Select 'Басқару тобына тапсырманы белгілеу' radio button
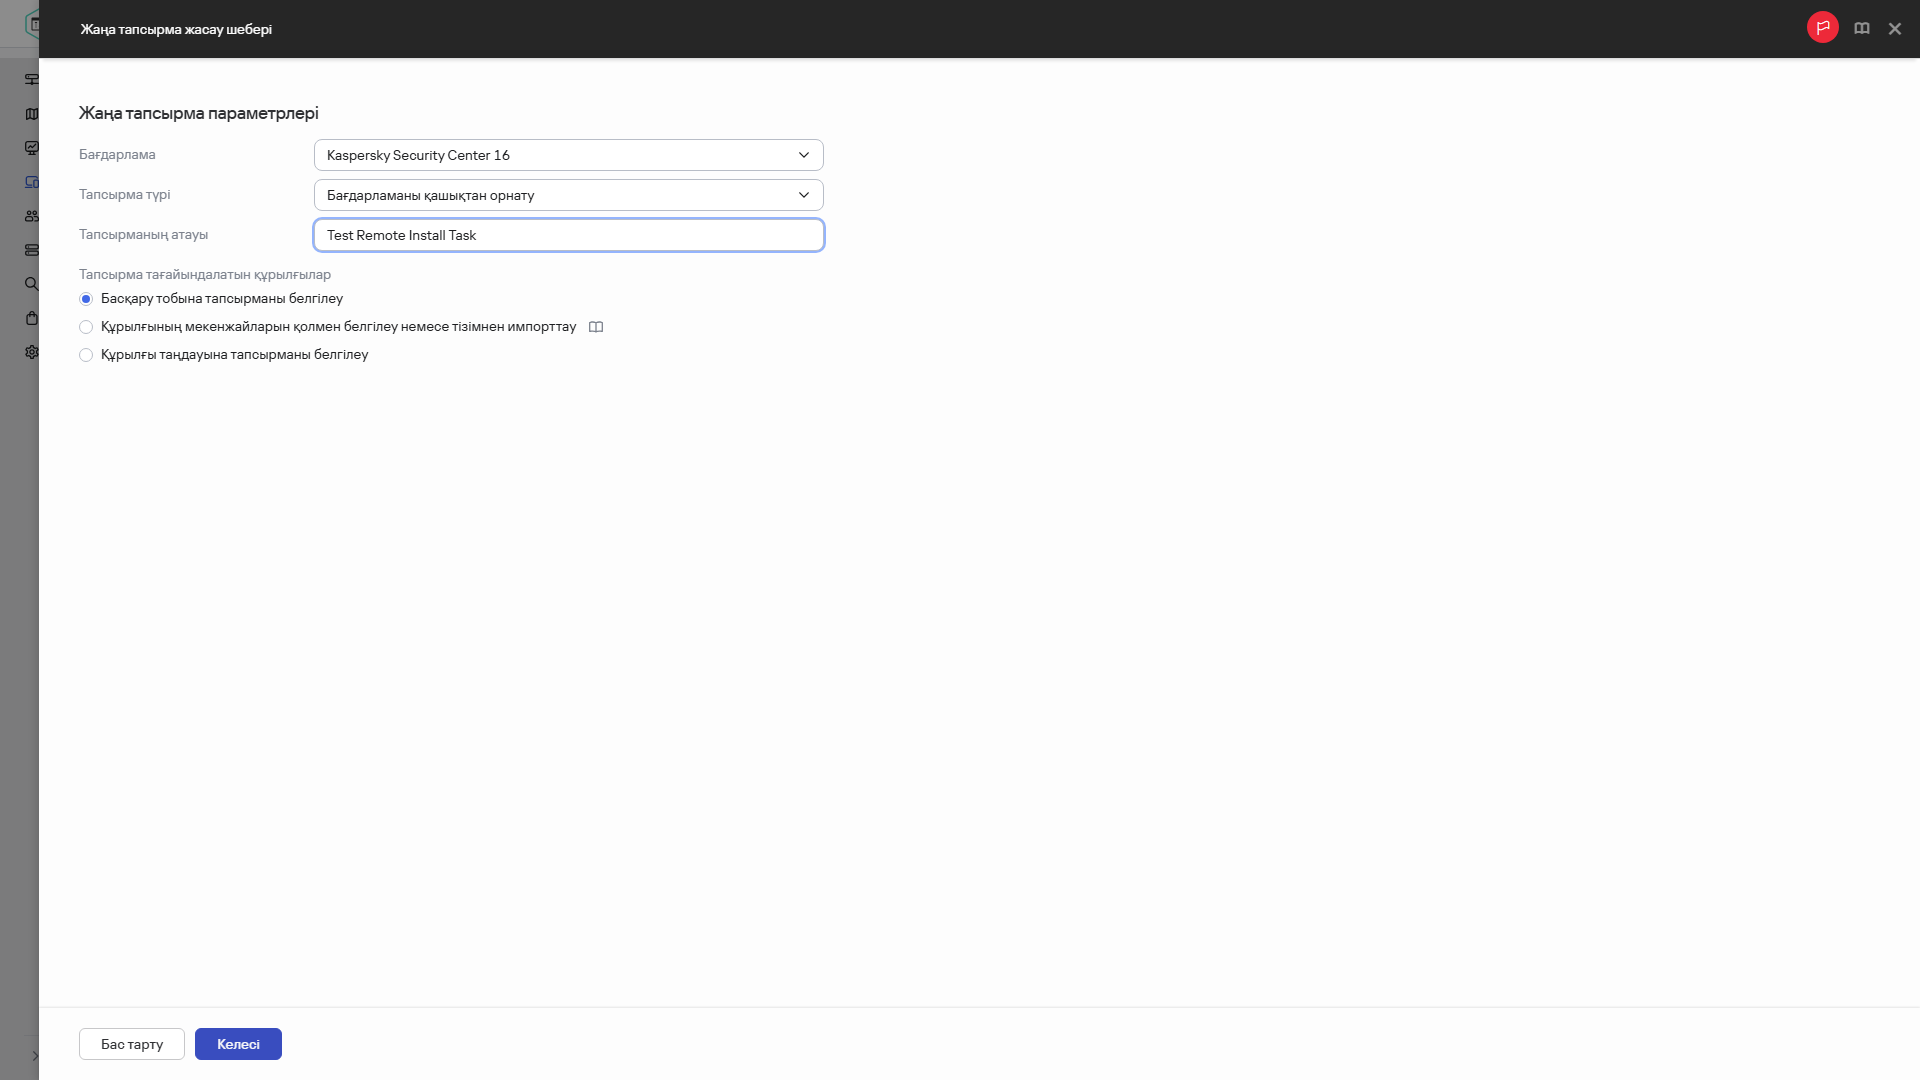 86,299
